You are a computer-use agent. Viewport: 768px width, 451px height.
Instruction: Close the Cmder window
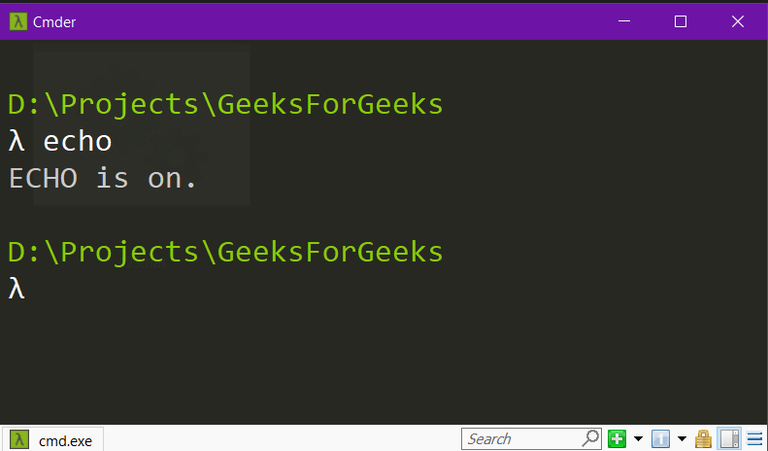[x=736, y=21]
